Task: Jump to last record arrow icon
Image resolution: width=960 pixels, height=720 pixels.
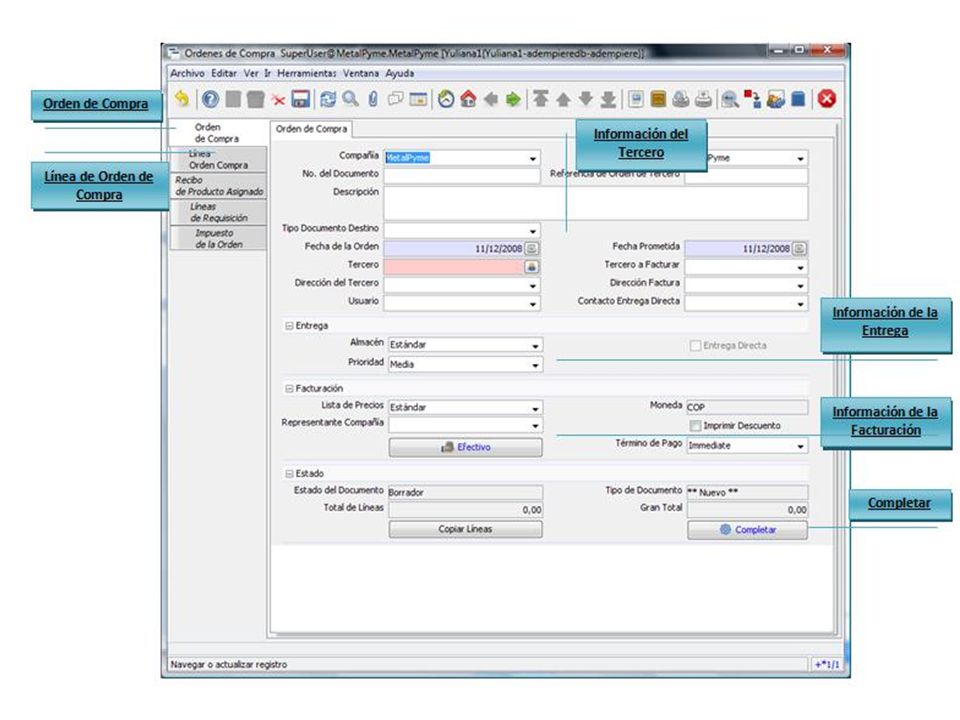Action: (608, 99)
